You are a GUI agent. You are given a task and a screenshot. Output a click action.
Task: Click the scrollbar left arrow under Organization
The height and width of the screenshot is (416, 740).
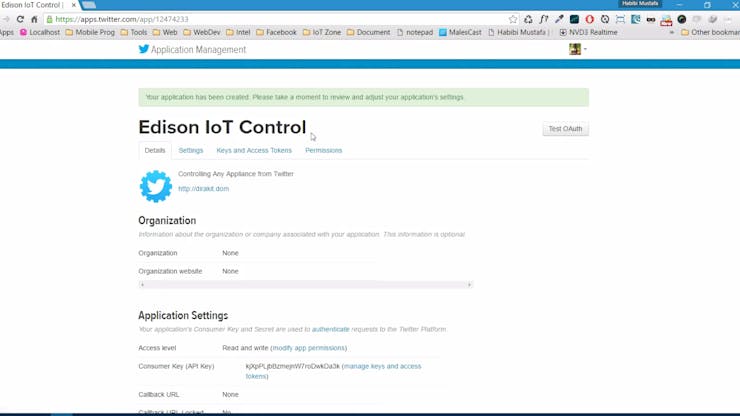tap(142, 285)
